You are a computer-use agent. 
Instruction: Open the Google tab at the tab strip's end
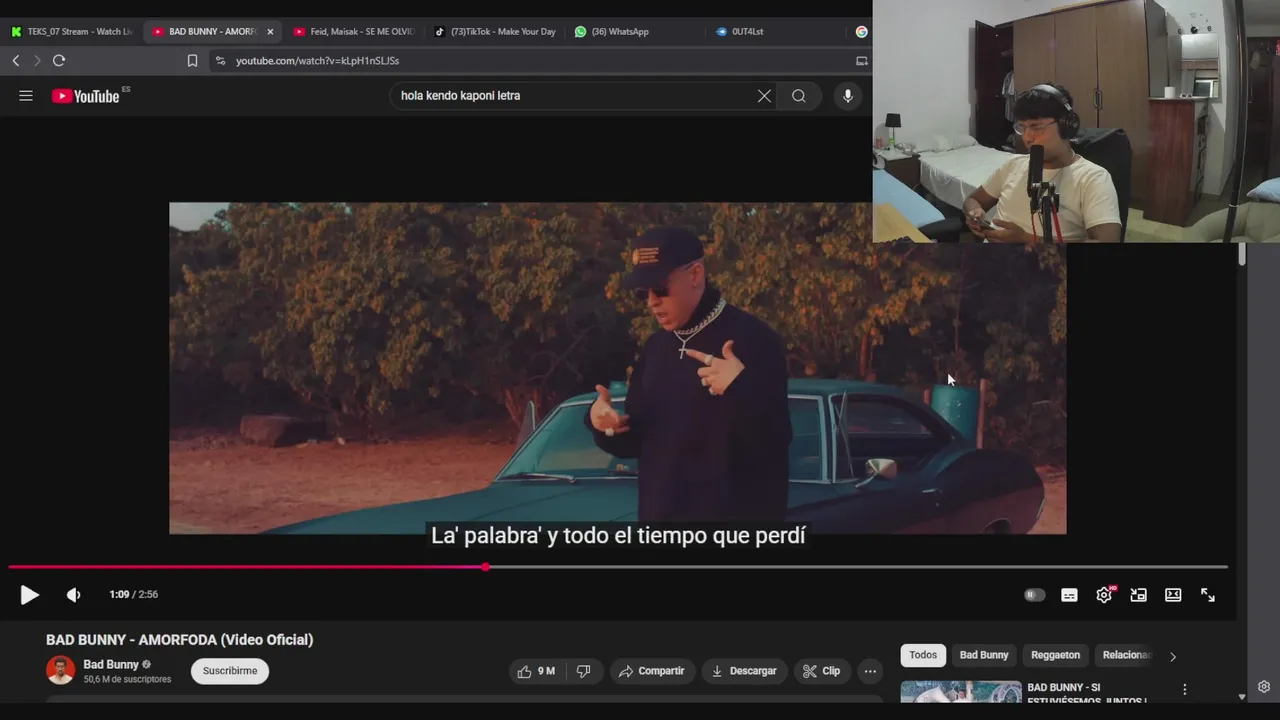point(861,32)
